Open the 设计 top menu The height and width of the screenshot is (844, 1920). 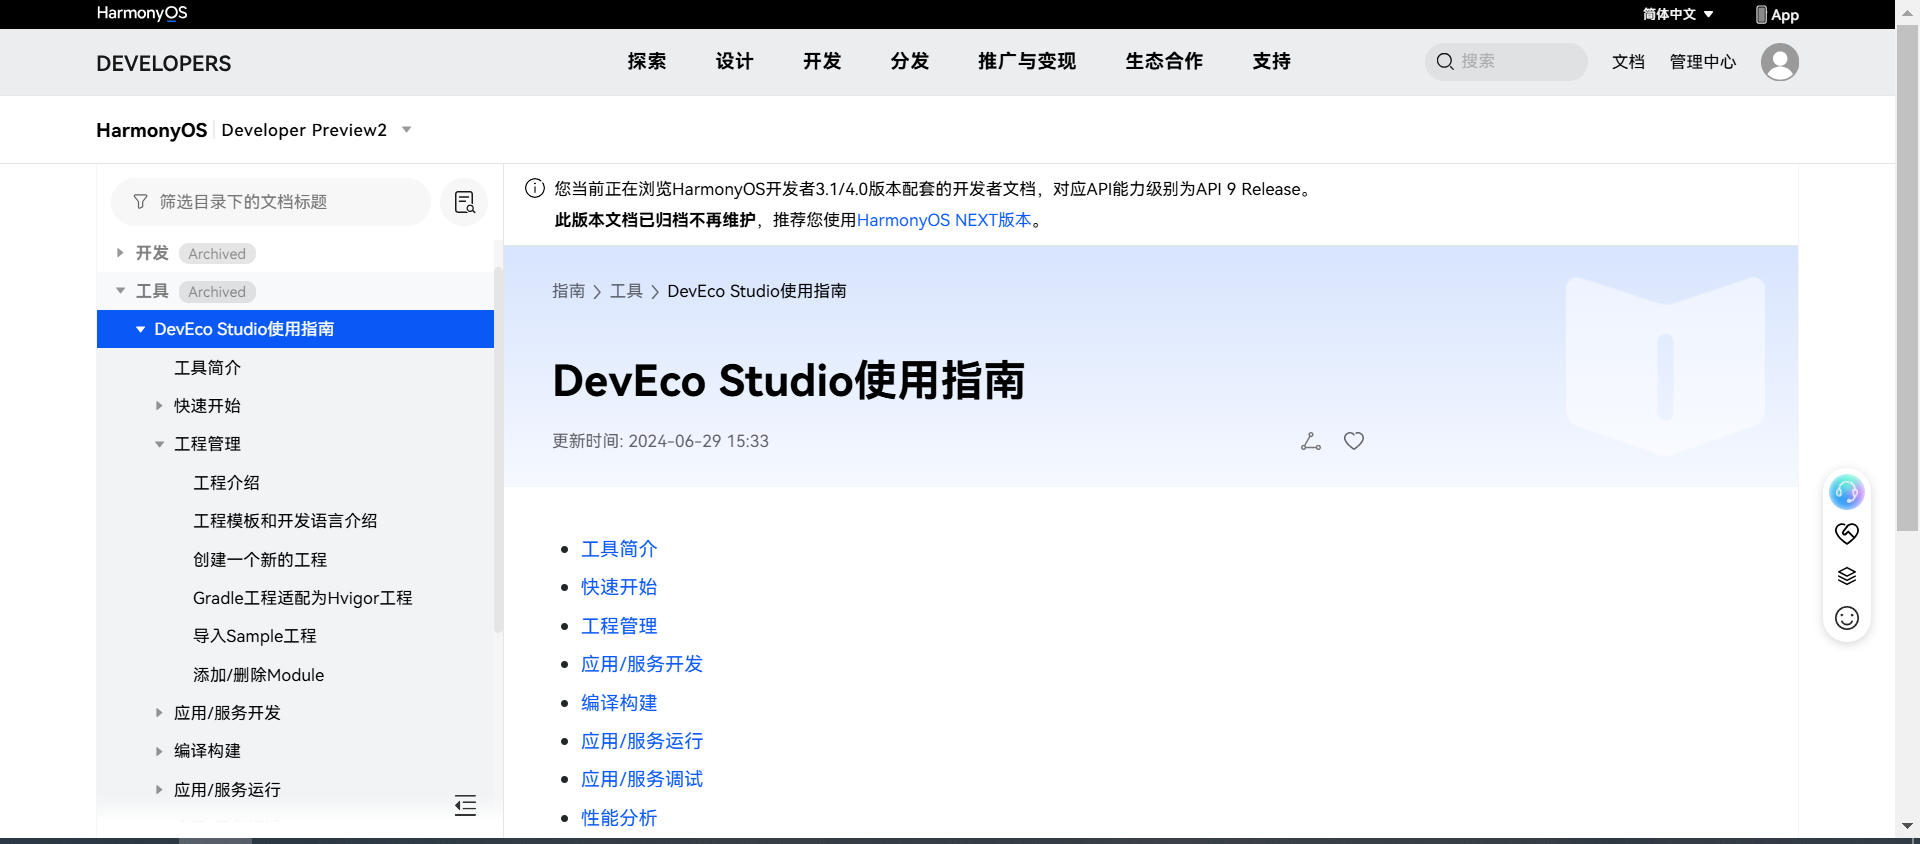(734, 61)
